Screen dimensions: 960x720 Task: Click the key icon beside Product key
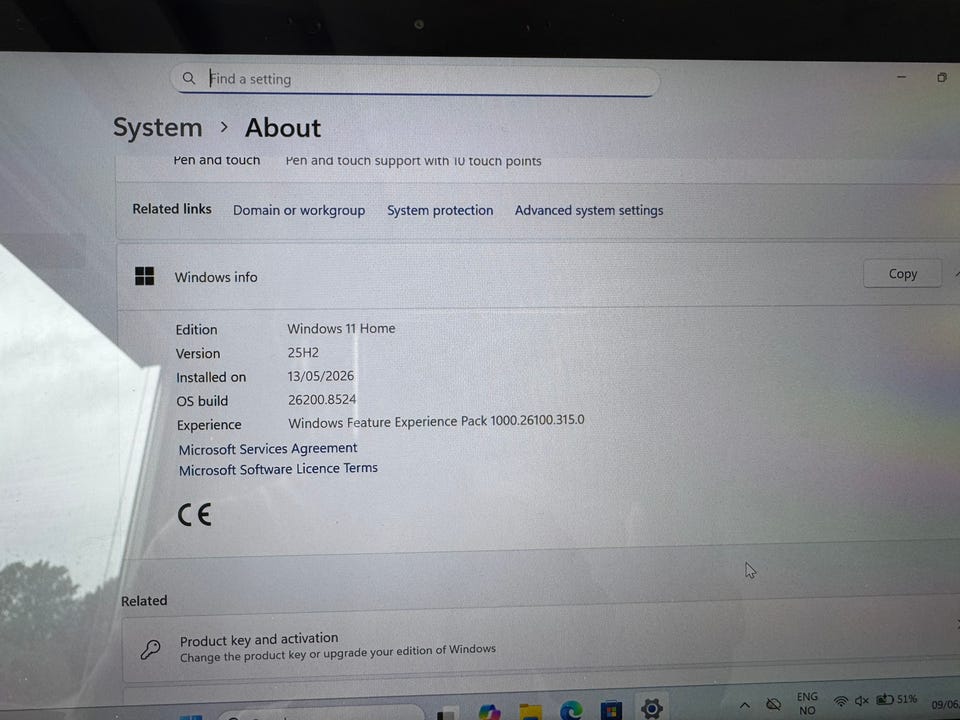150,649
